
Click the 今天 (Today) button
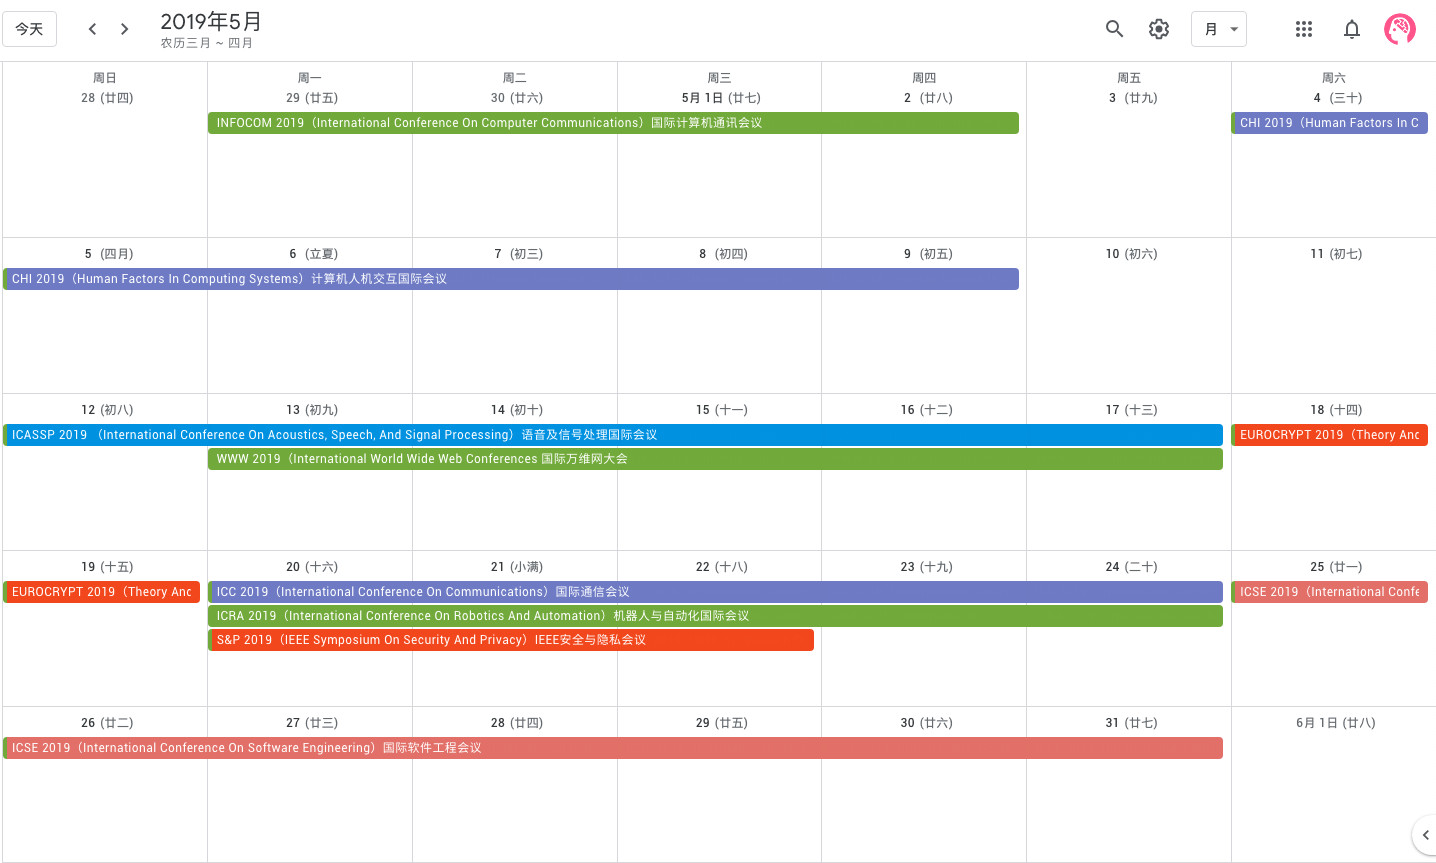[30, 29]
